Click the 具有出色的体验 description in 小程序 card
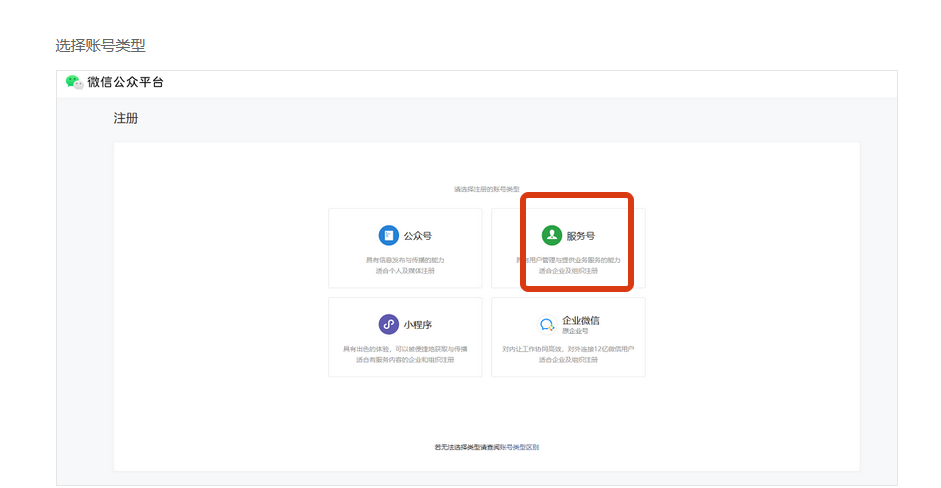Viewport: 941px width, 488px height. pyautogui.click(x=405, y=349)
